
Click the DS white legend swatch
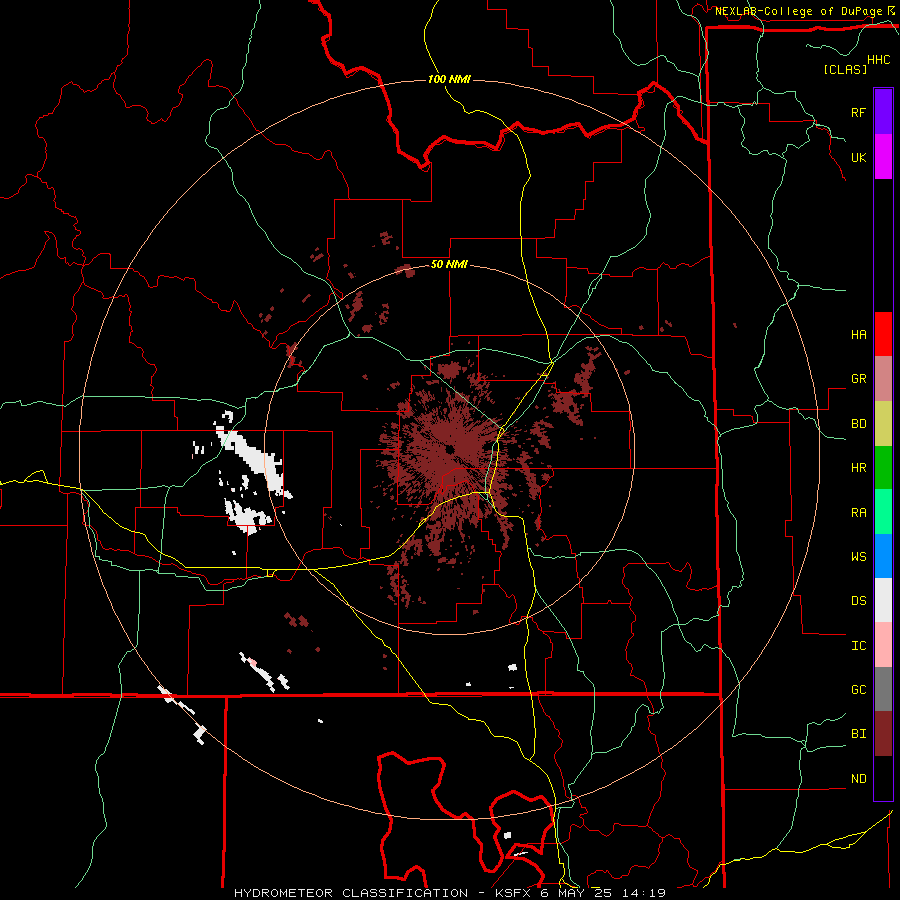[883, 600]
